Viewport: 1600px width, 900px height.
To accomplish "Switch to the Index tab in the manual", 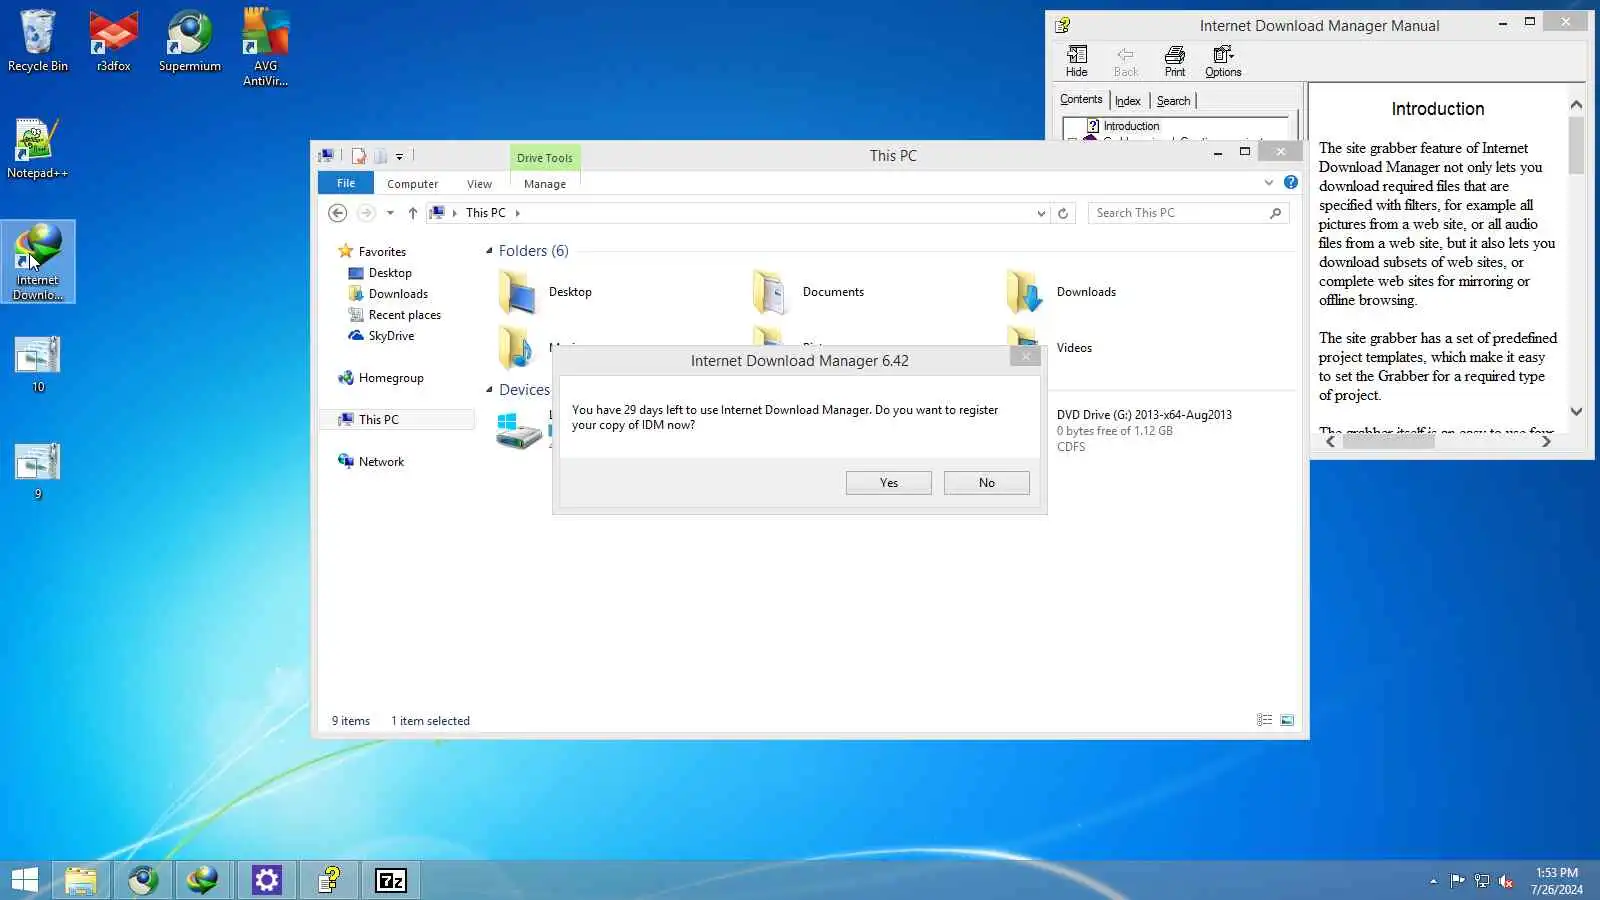I will click(x=1128, y=101).
